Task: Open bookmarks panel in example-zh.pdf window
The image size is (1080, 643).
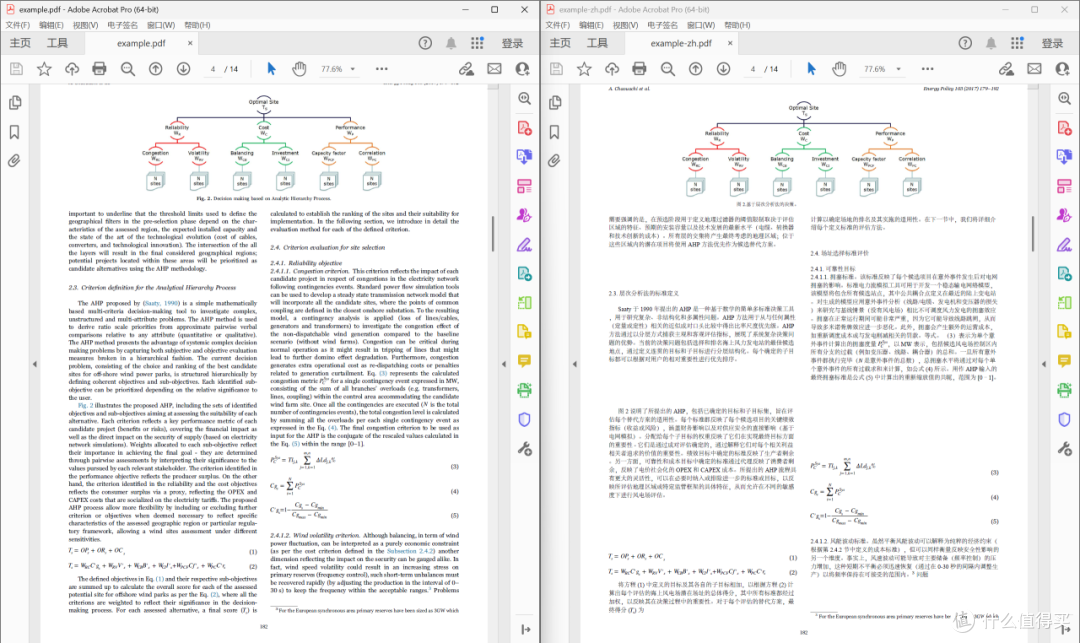Action: pos(554,132)
